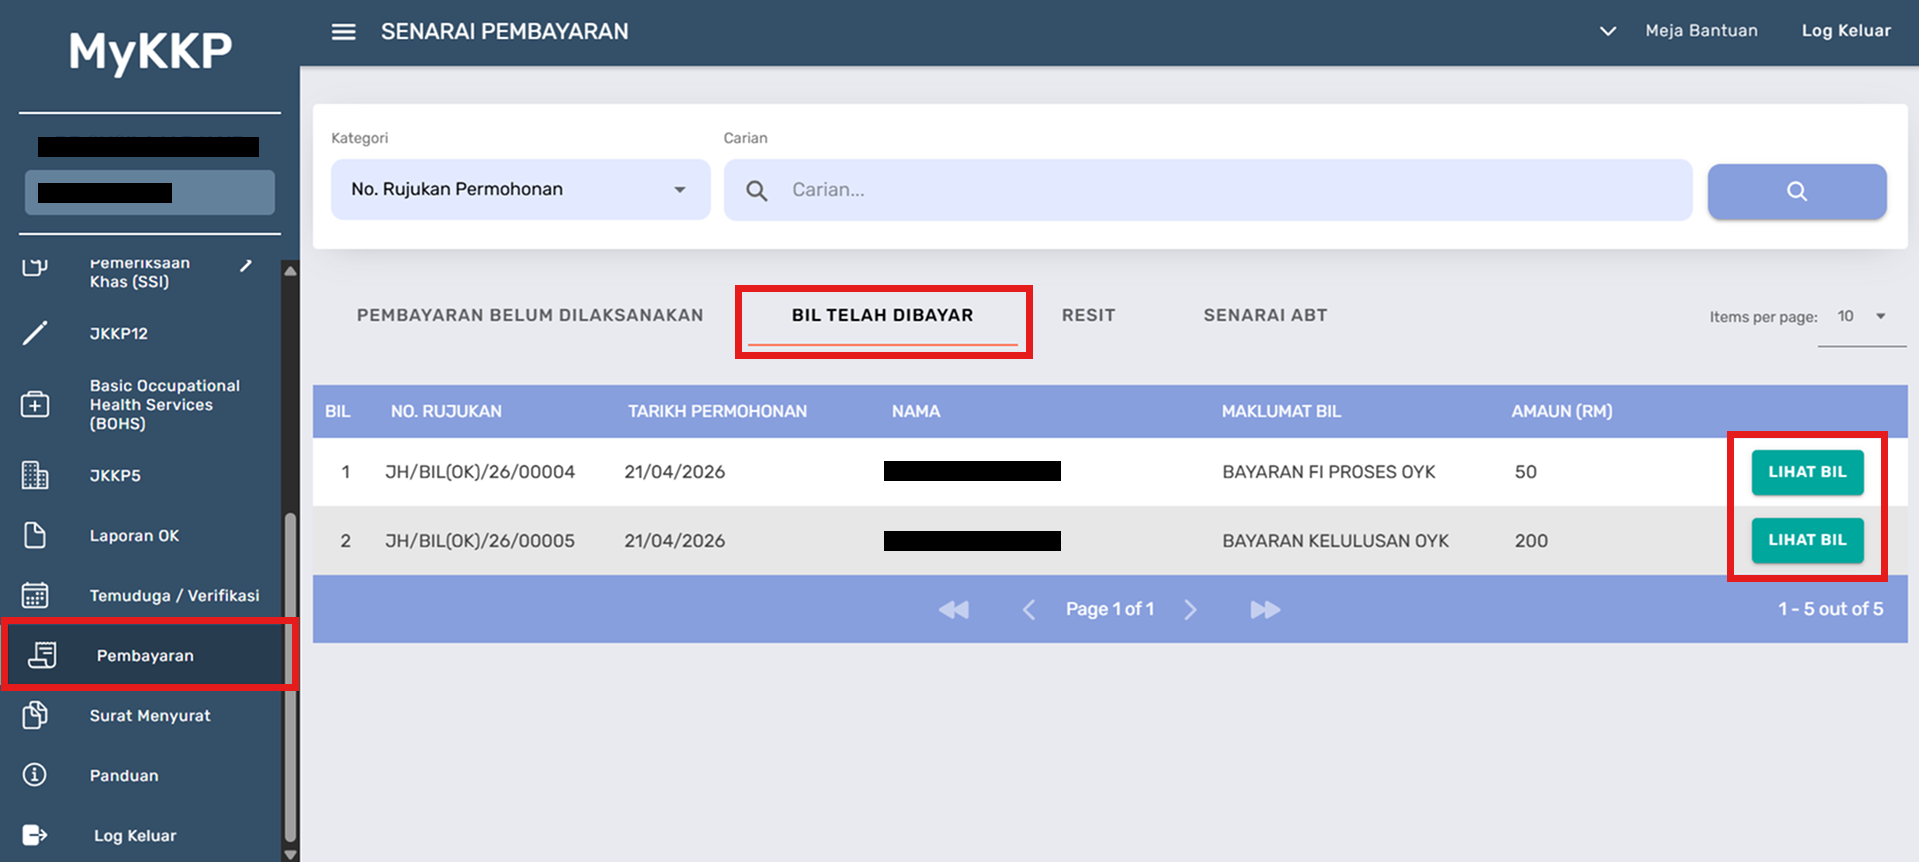Click sidebar Log Keluar exit icon
Image resolution: width=1919 pixels, height=862 pixels.
pyautogui.click(x=35, y=835)
